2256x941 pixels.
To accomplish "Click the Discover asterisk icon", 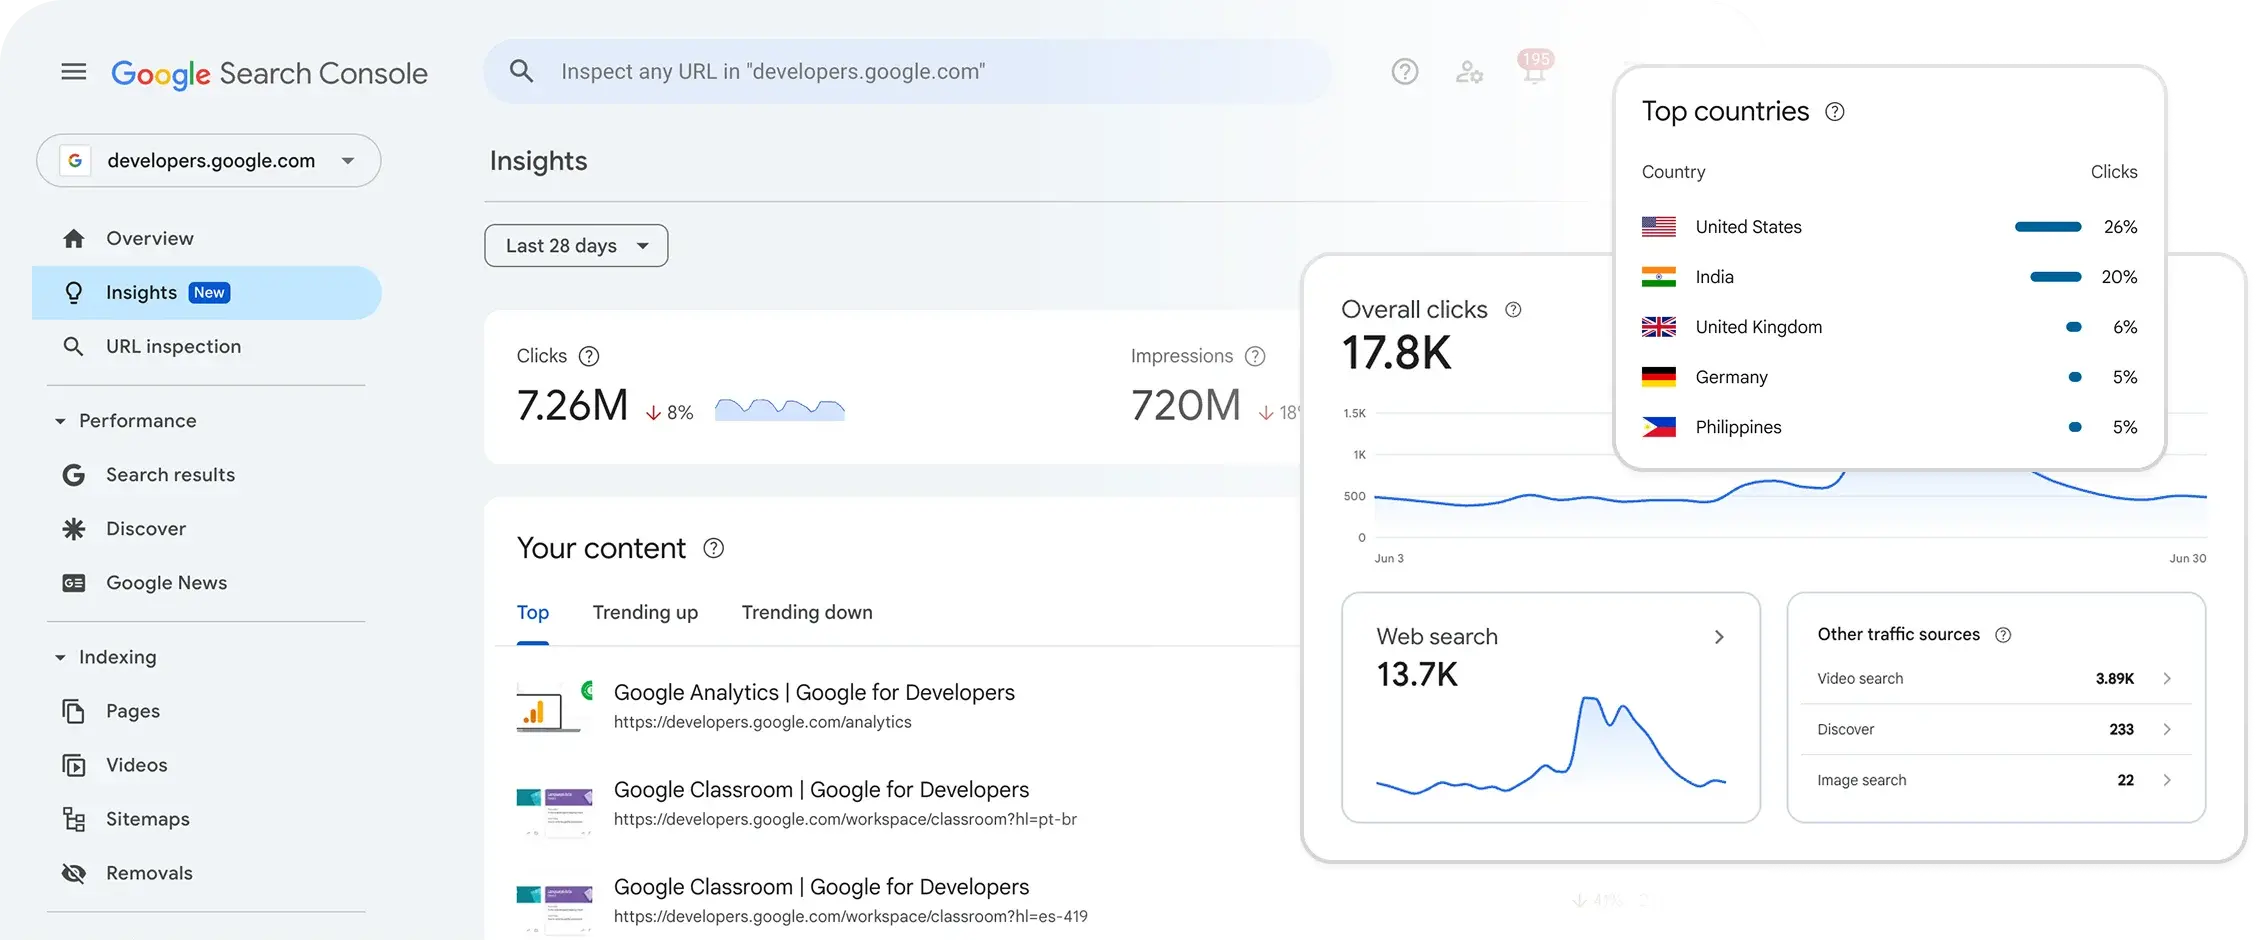I will click(73, 529).
